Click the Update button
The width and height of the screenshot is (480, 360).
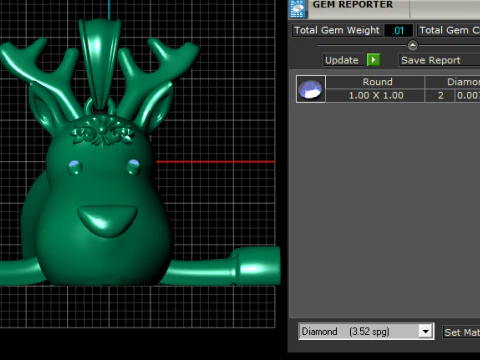coord(343,60)
